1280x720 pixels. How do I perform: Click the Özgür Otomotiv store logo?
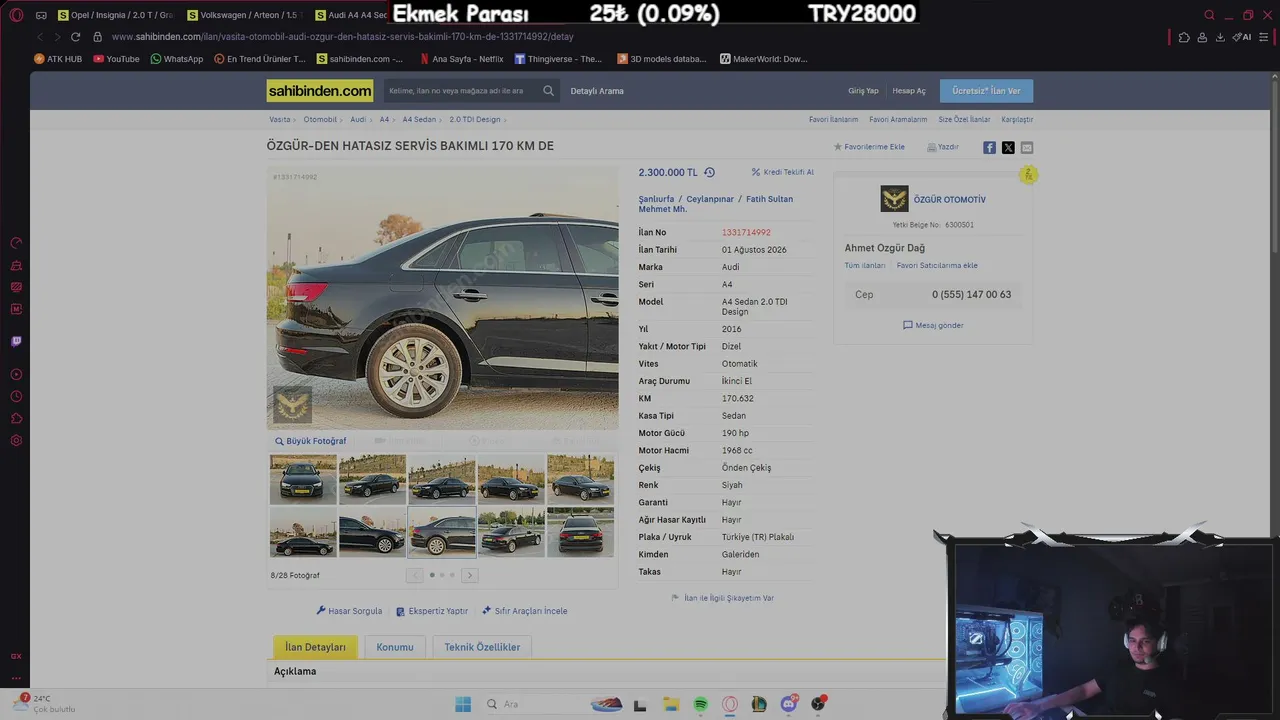(x=894, y=198)
